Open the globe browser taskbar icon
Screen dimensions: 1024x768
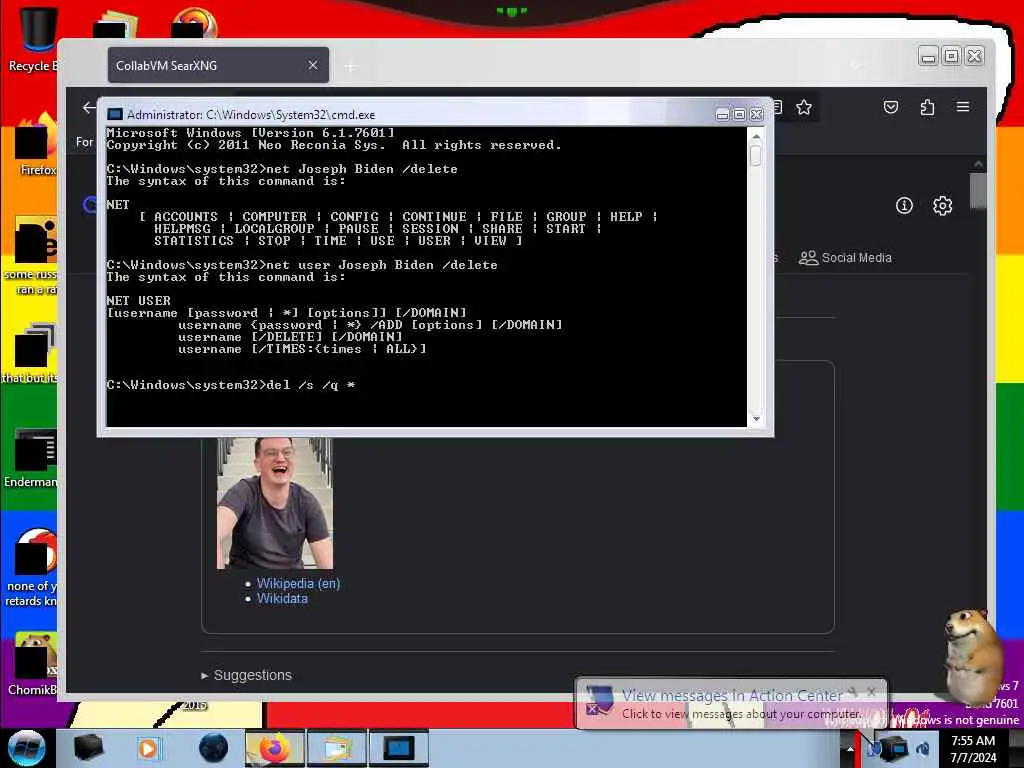click(x=213, y=748)
